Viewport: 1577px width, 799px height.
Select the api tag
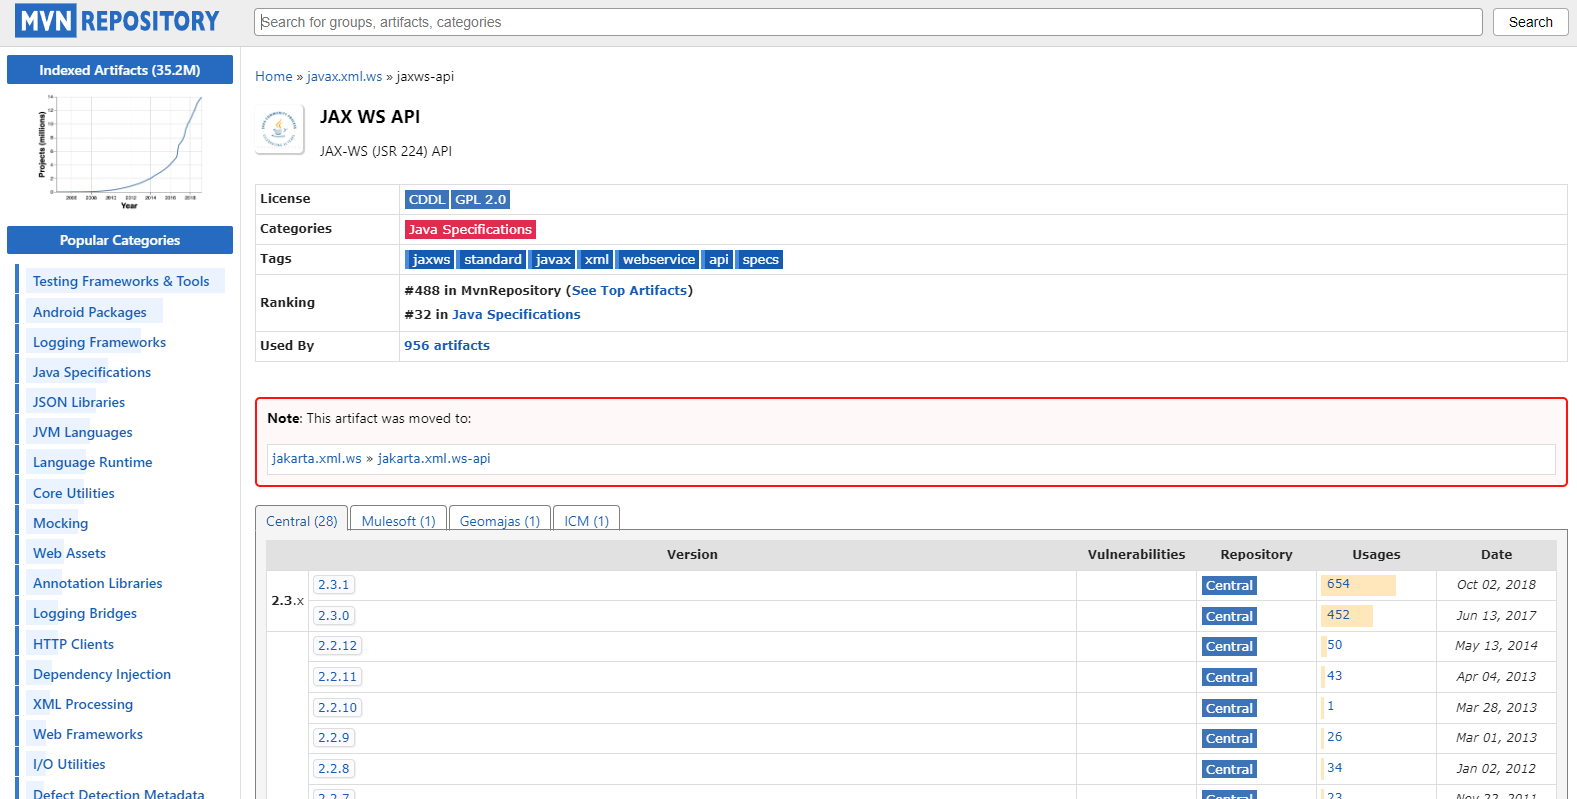[719, 260]
